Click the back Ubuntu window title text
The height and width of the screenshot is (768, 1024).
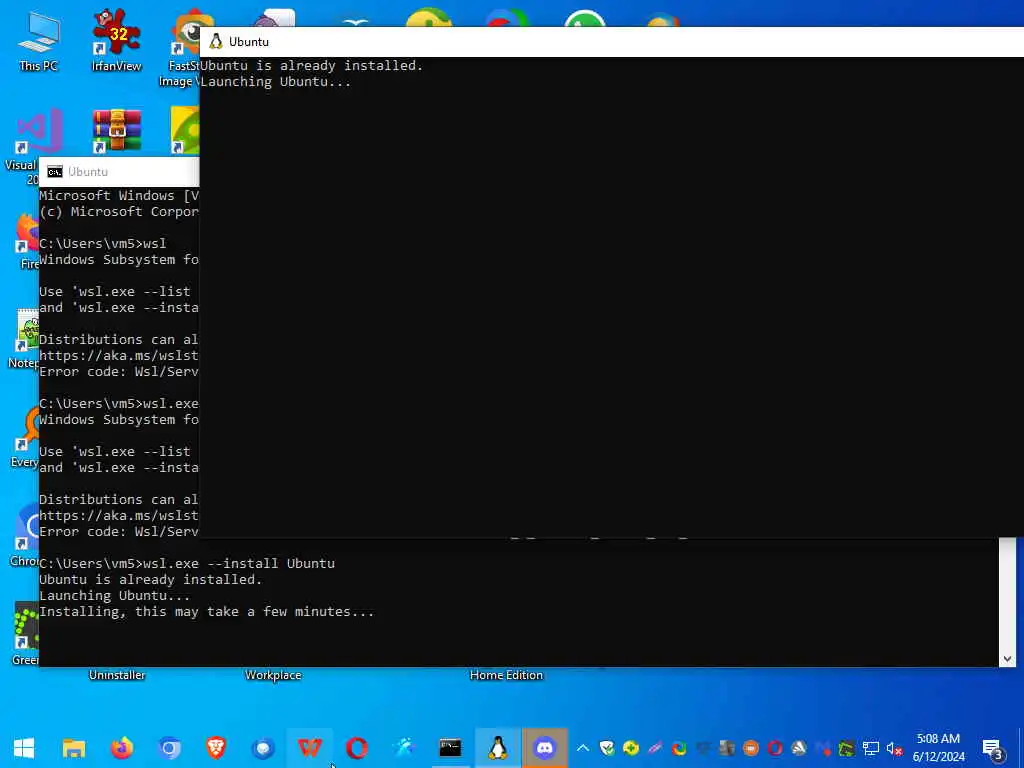88,172
